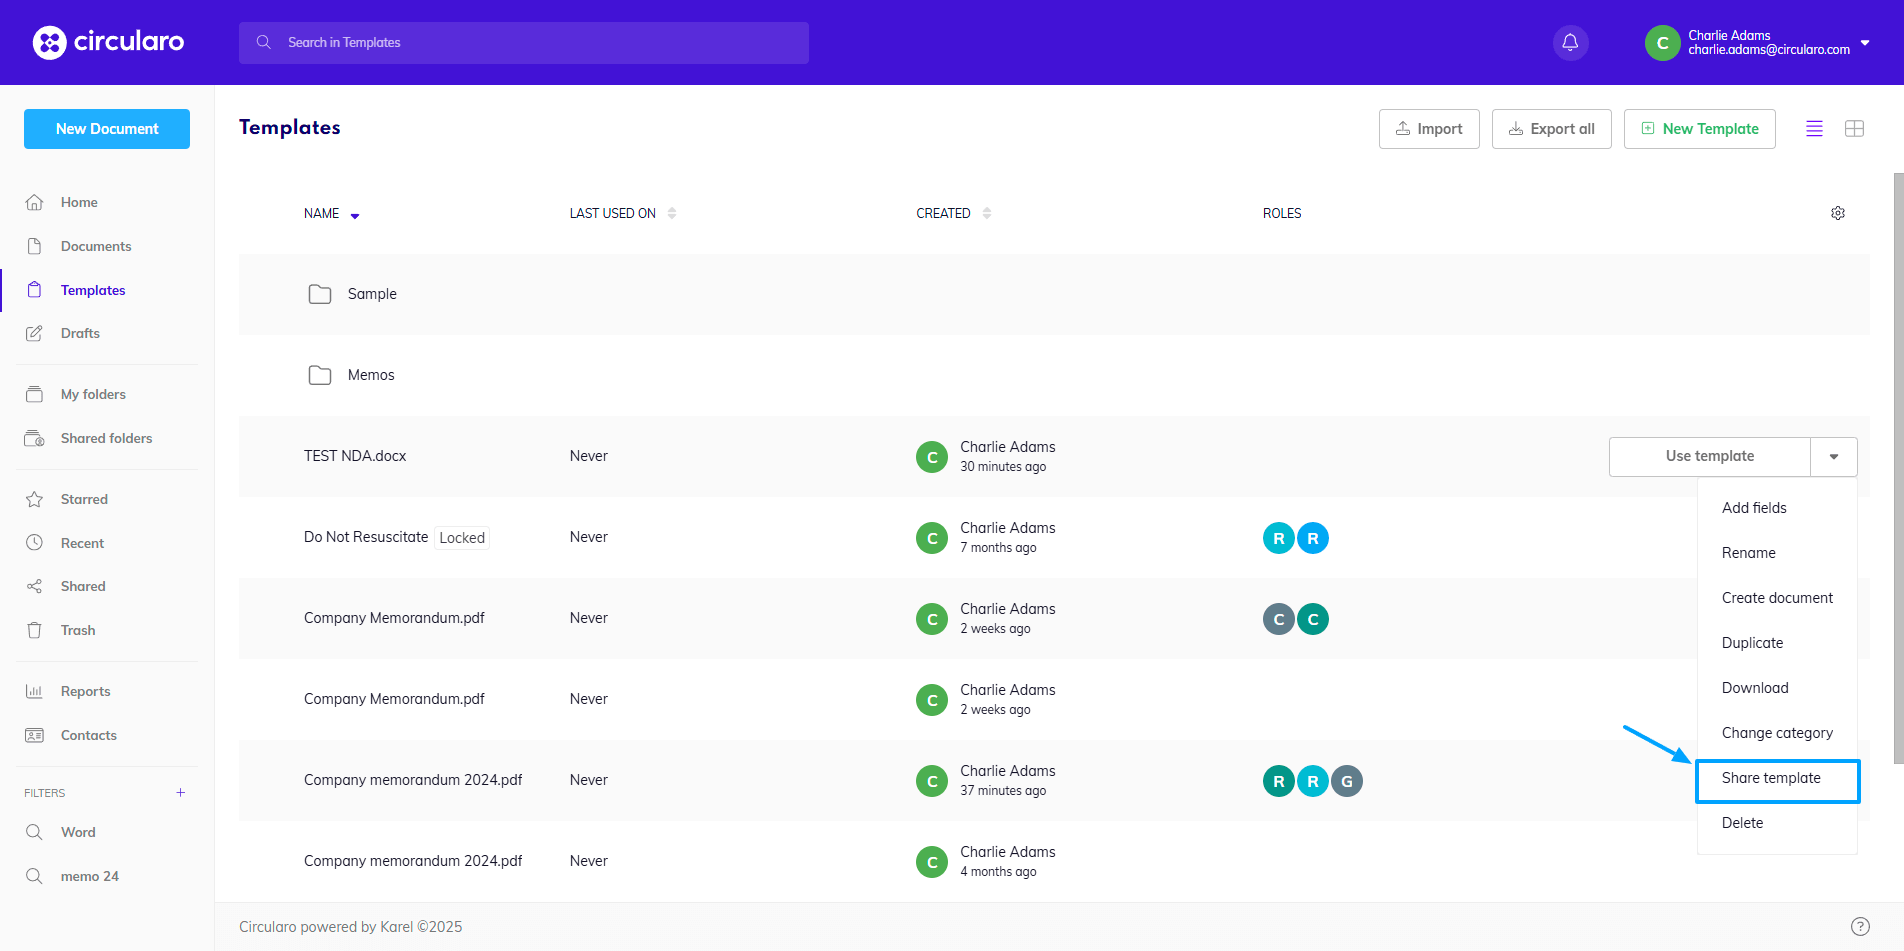Open the help question mark icon

pyautogui.click(x=1860, y=926)
